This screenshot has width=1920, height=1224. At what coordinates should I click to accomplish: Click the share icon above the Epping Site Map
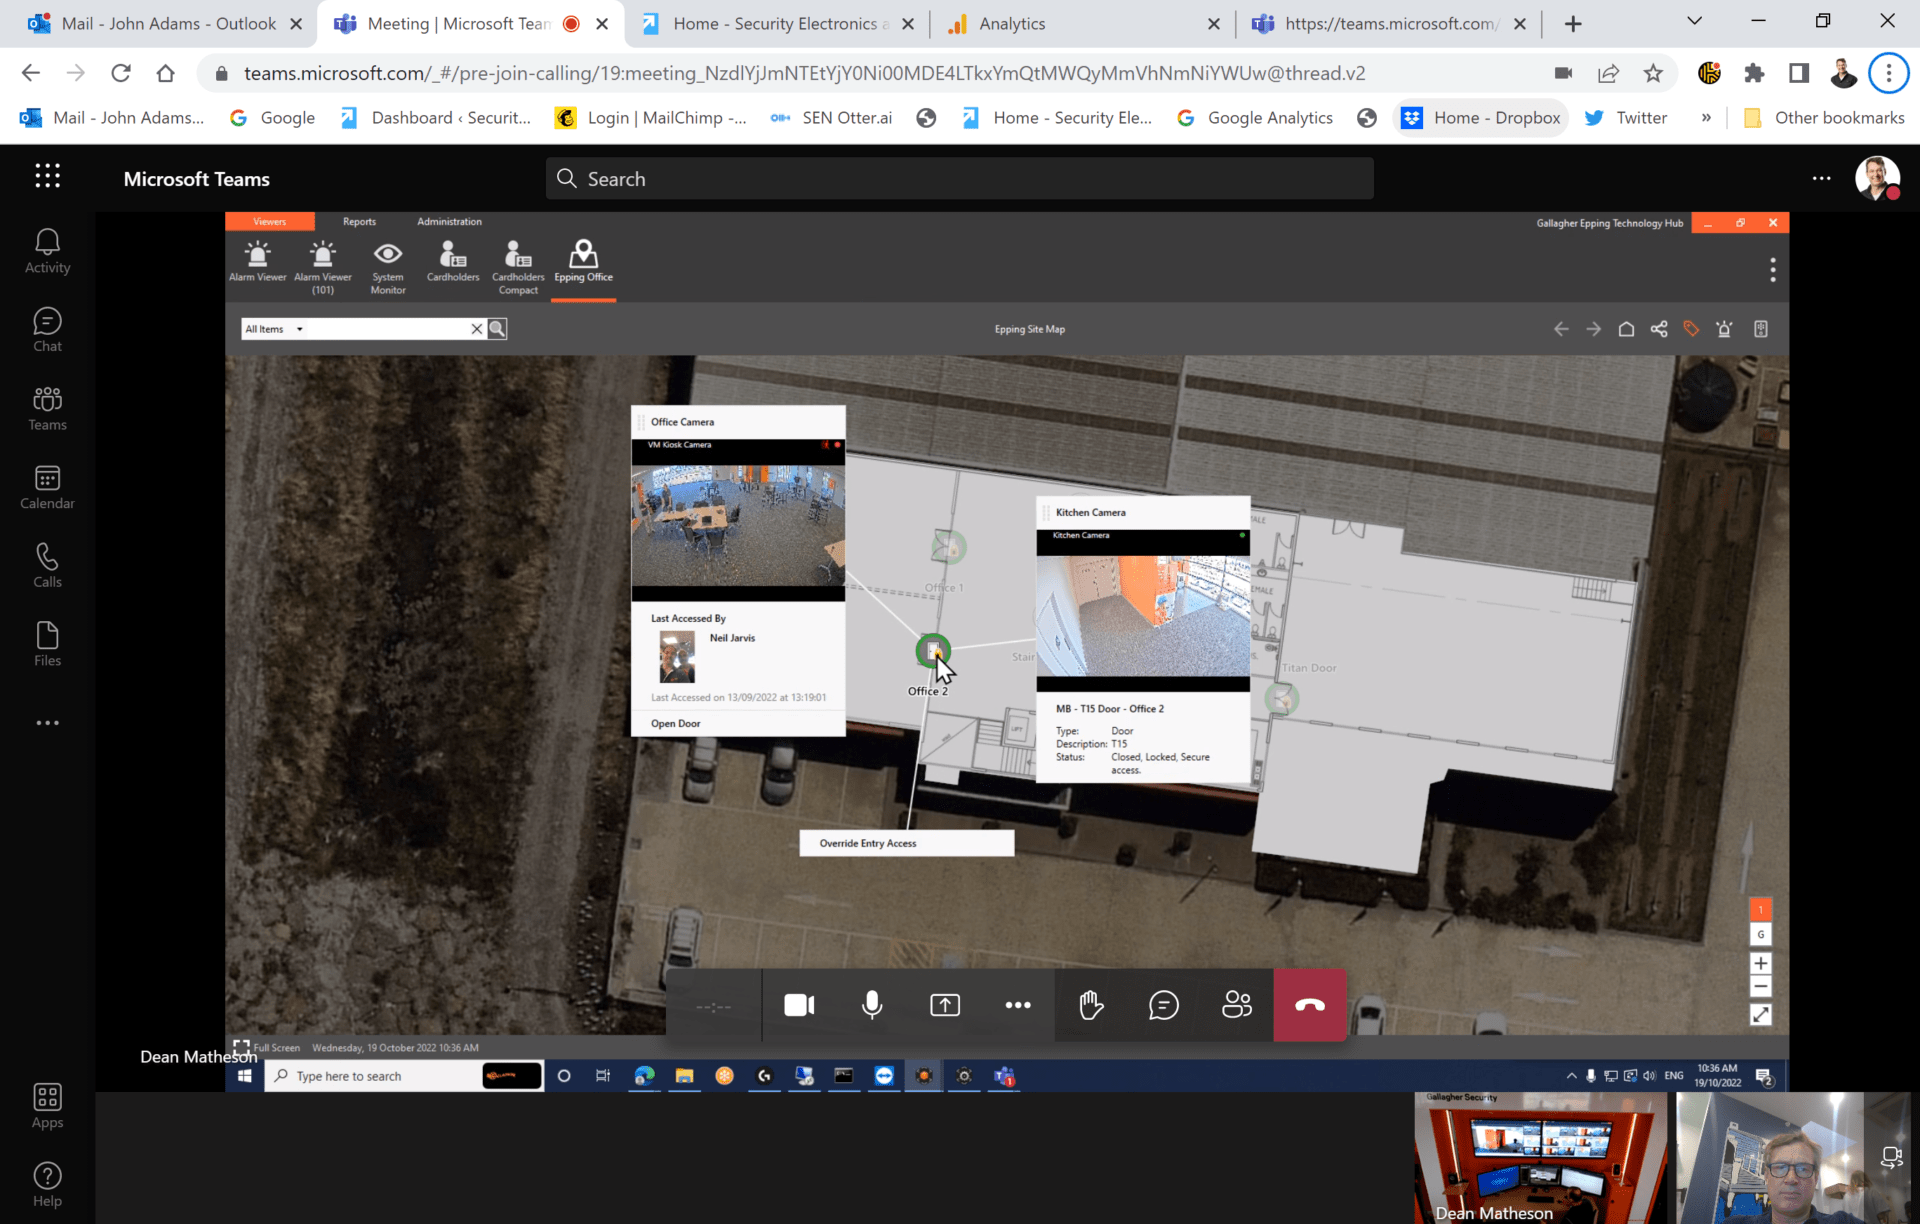[x=1659, y=328]
